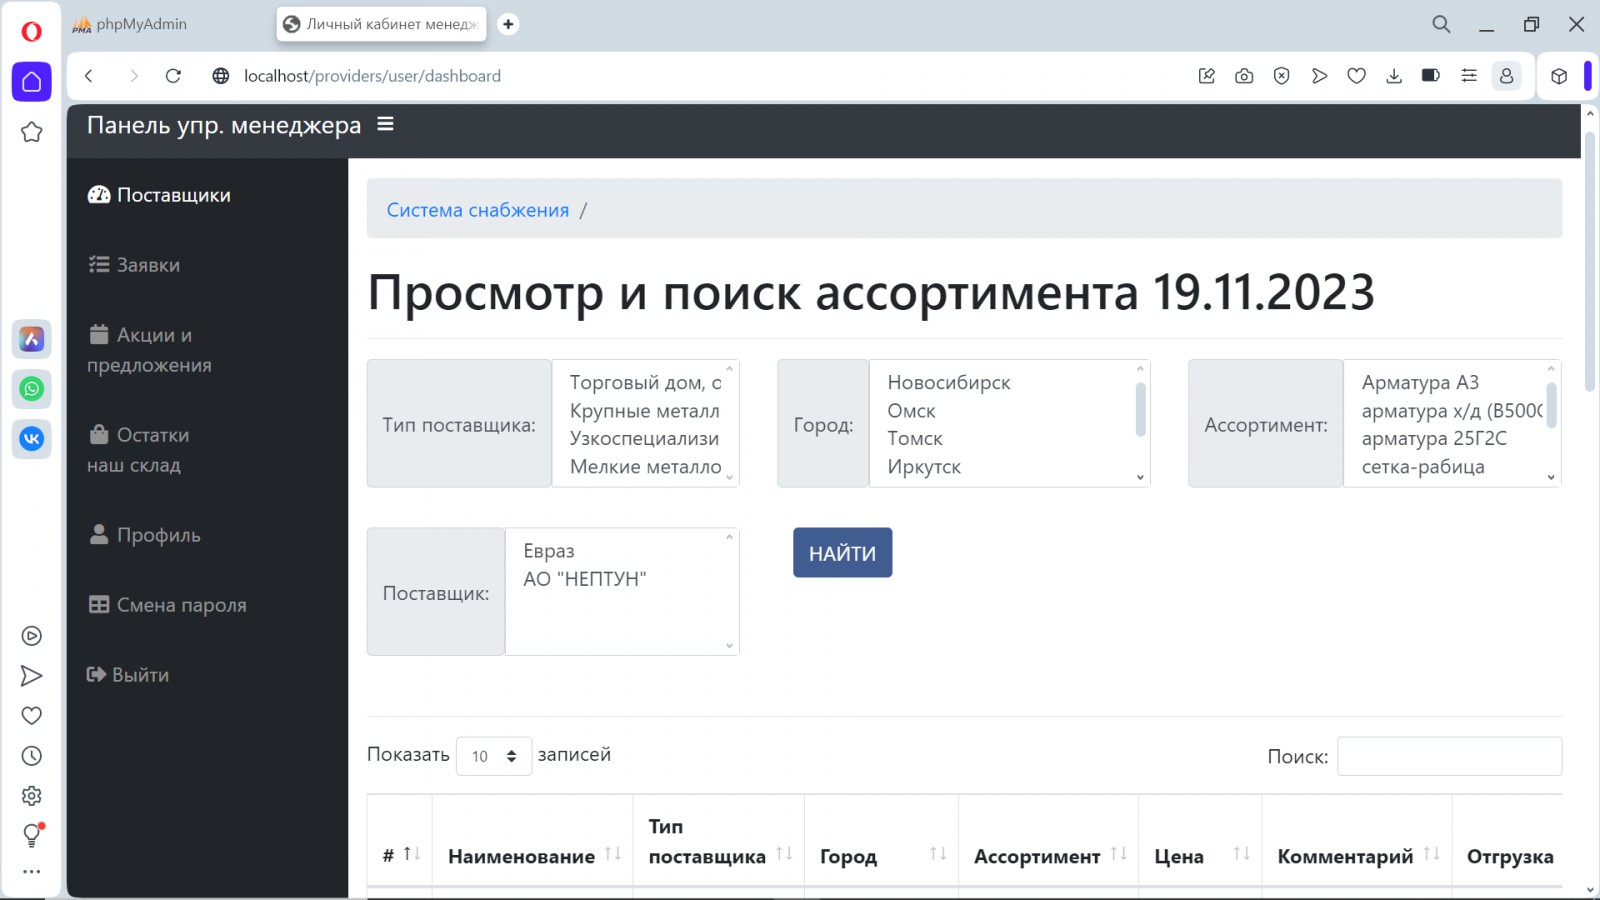Select Иркутск in city list
Viewport: 1600px width, 900px height.
[x=924, y=466]
